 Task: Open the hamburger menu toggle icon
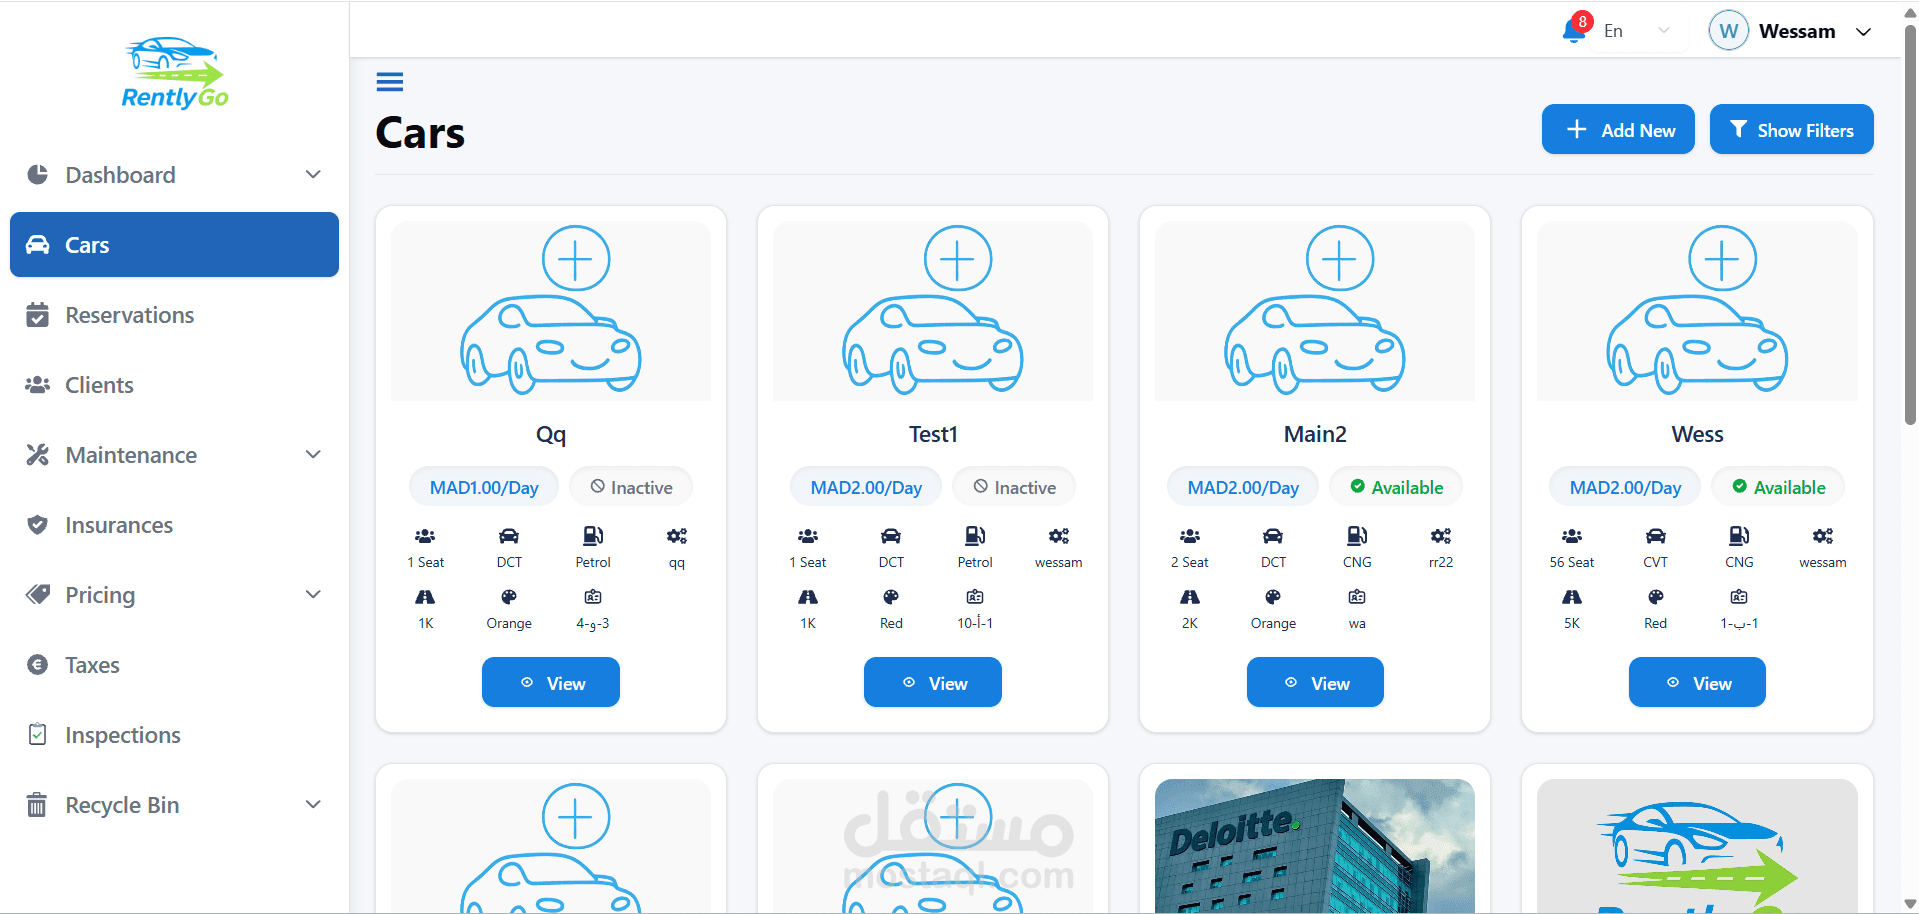(x=390, y=82)
